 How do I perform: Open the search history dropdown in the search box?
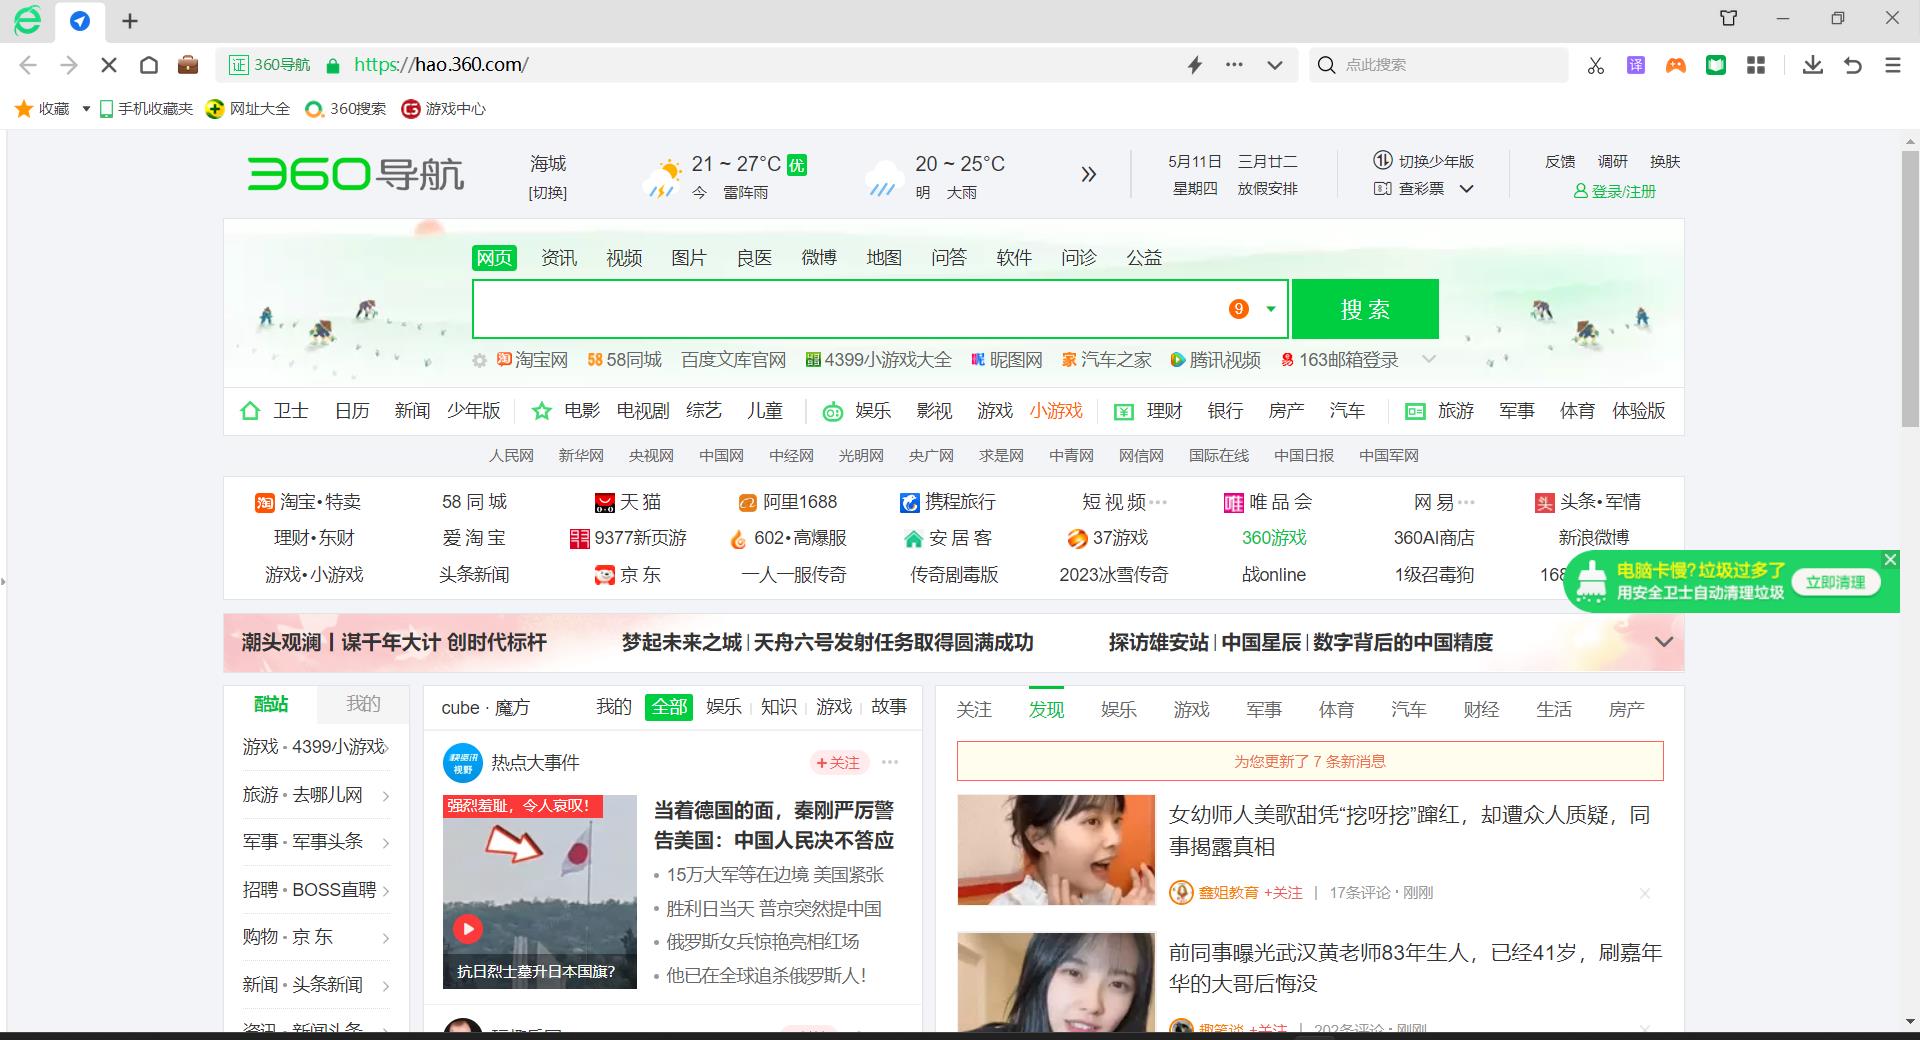1271,309
